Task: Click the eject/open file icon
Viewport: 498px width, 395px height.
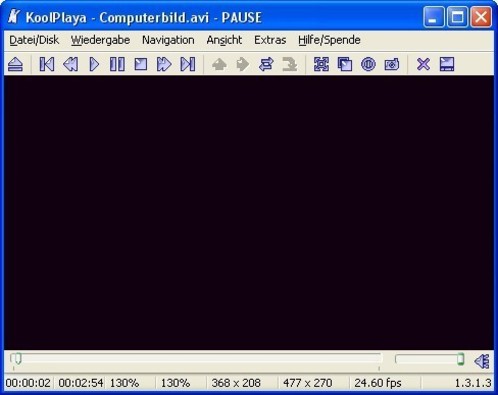Action: pos(15,64)
